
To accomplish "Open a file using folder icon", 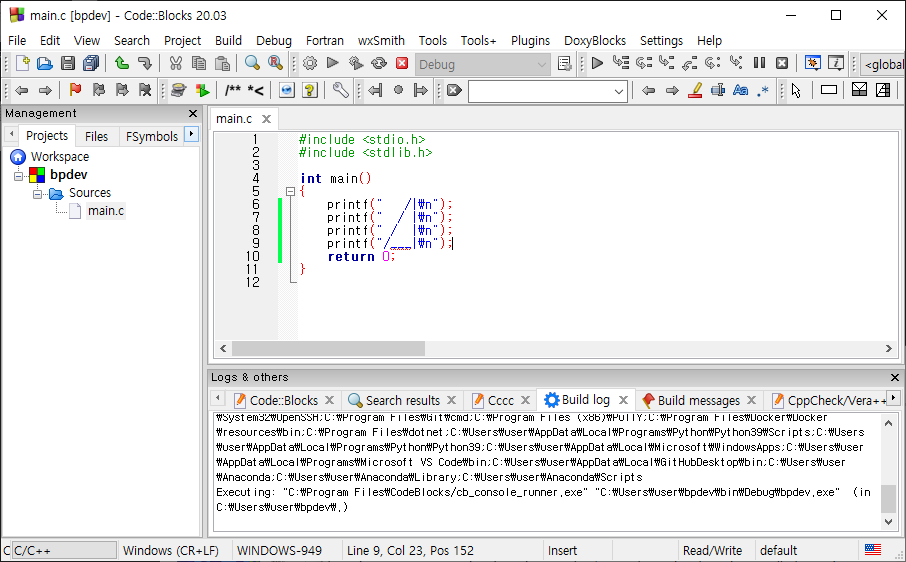I will (45, 63).
